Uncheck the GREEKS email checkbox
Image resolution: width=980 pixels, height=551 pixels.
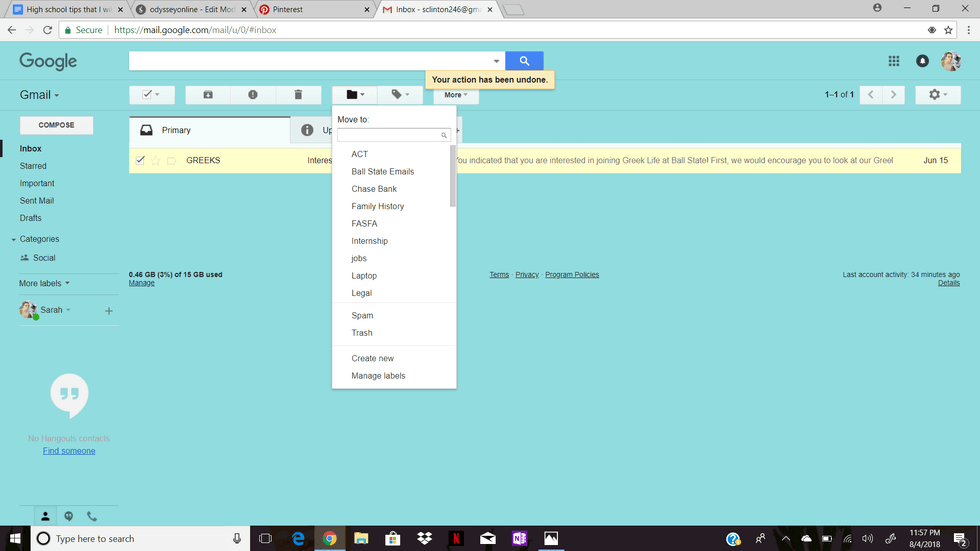141,160
